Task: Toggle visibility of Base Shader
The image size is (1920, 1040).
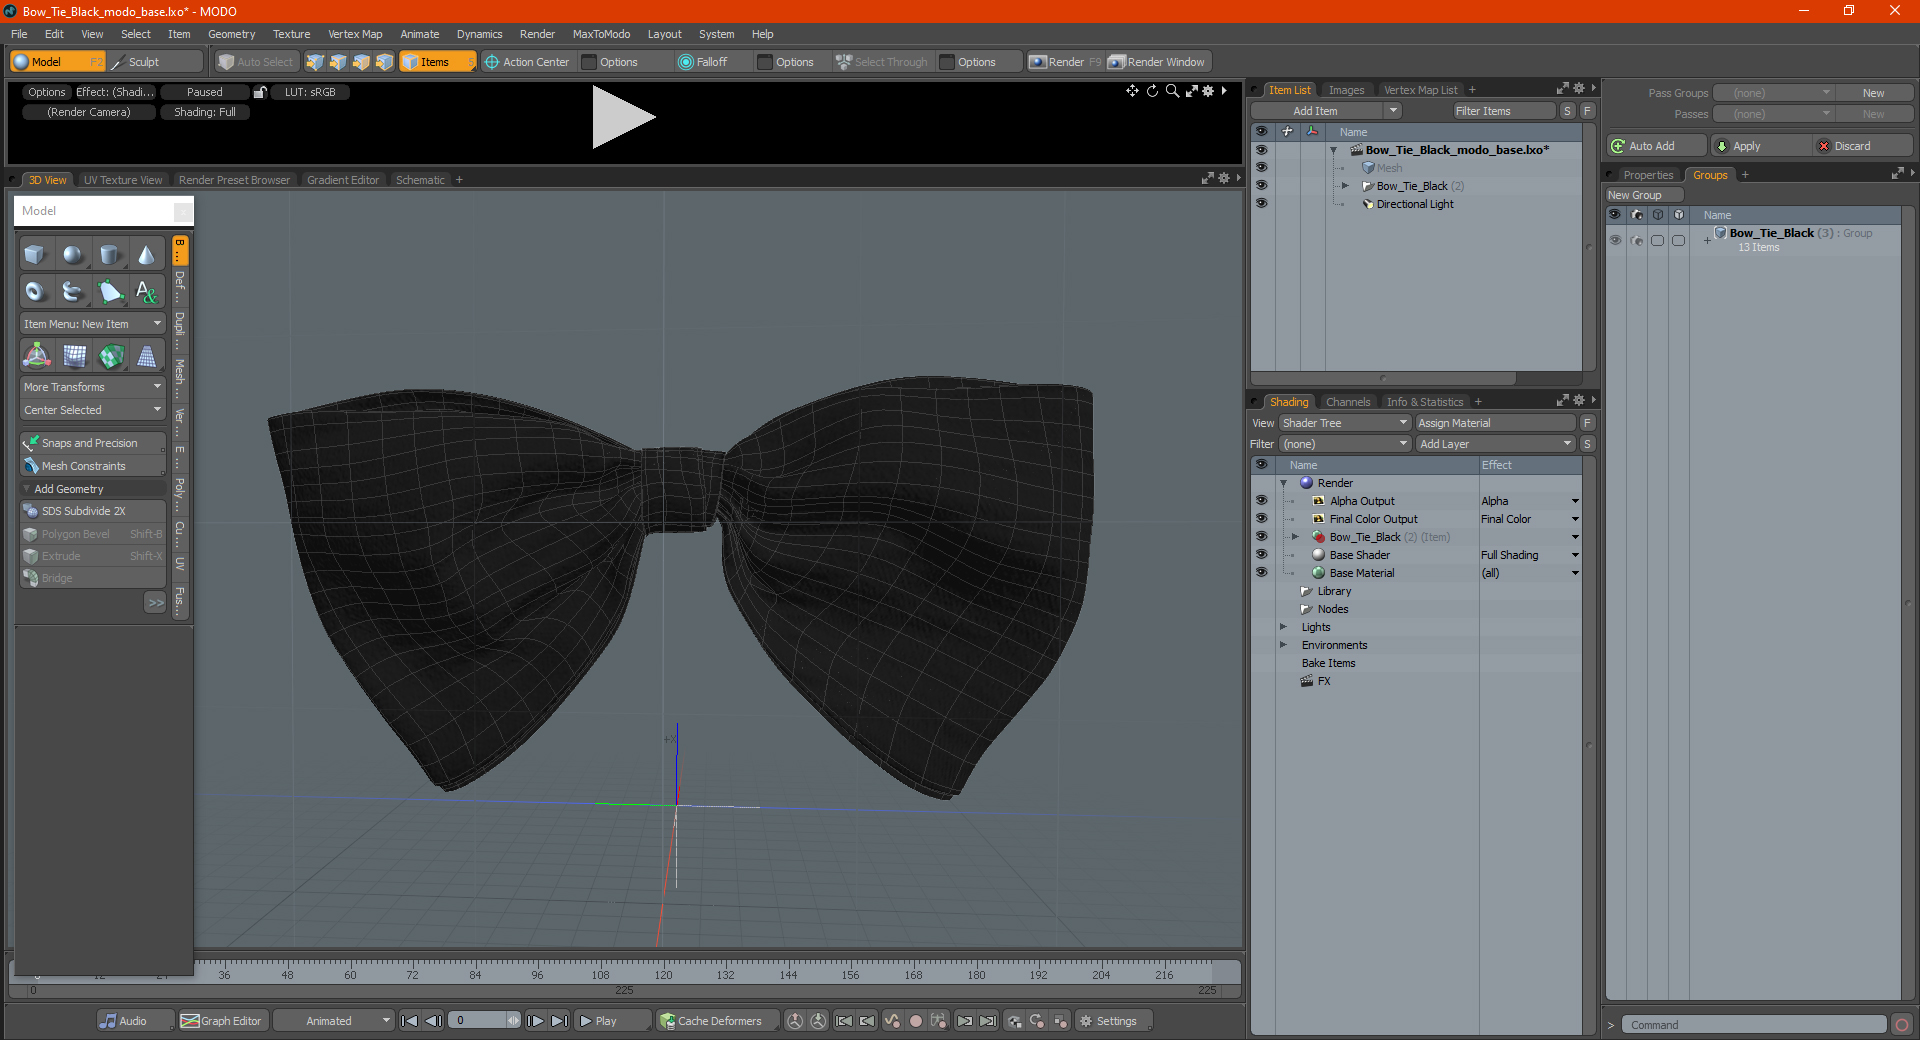Action: pos(1261,555)
